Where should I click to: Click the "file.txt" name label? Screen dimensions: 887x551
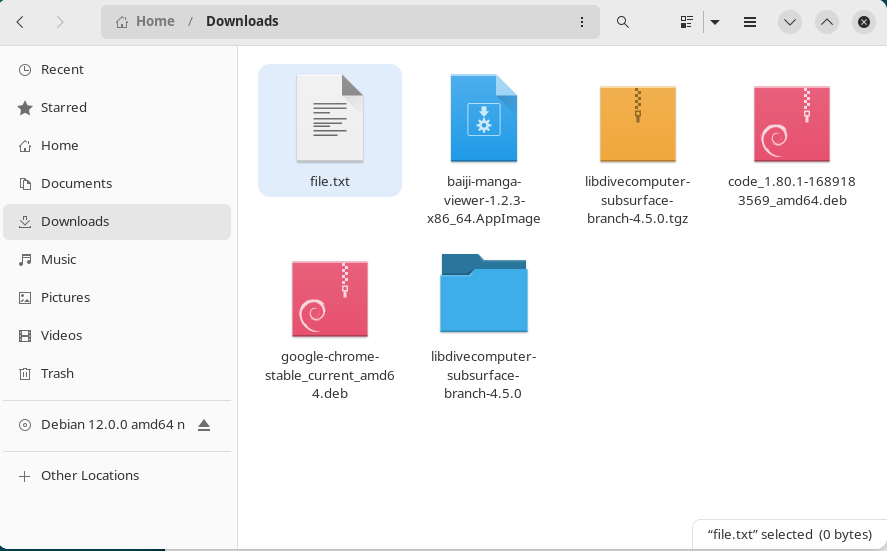[x=330, y=182]
